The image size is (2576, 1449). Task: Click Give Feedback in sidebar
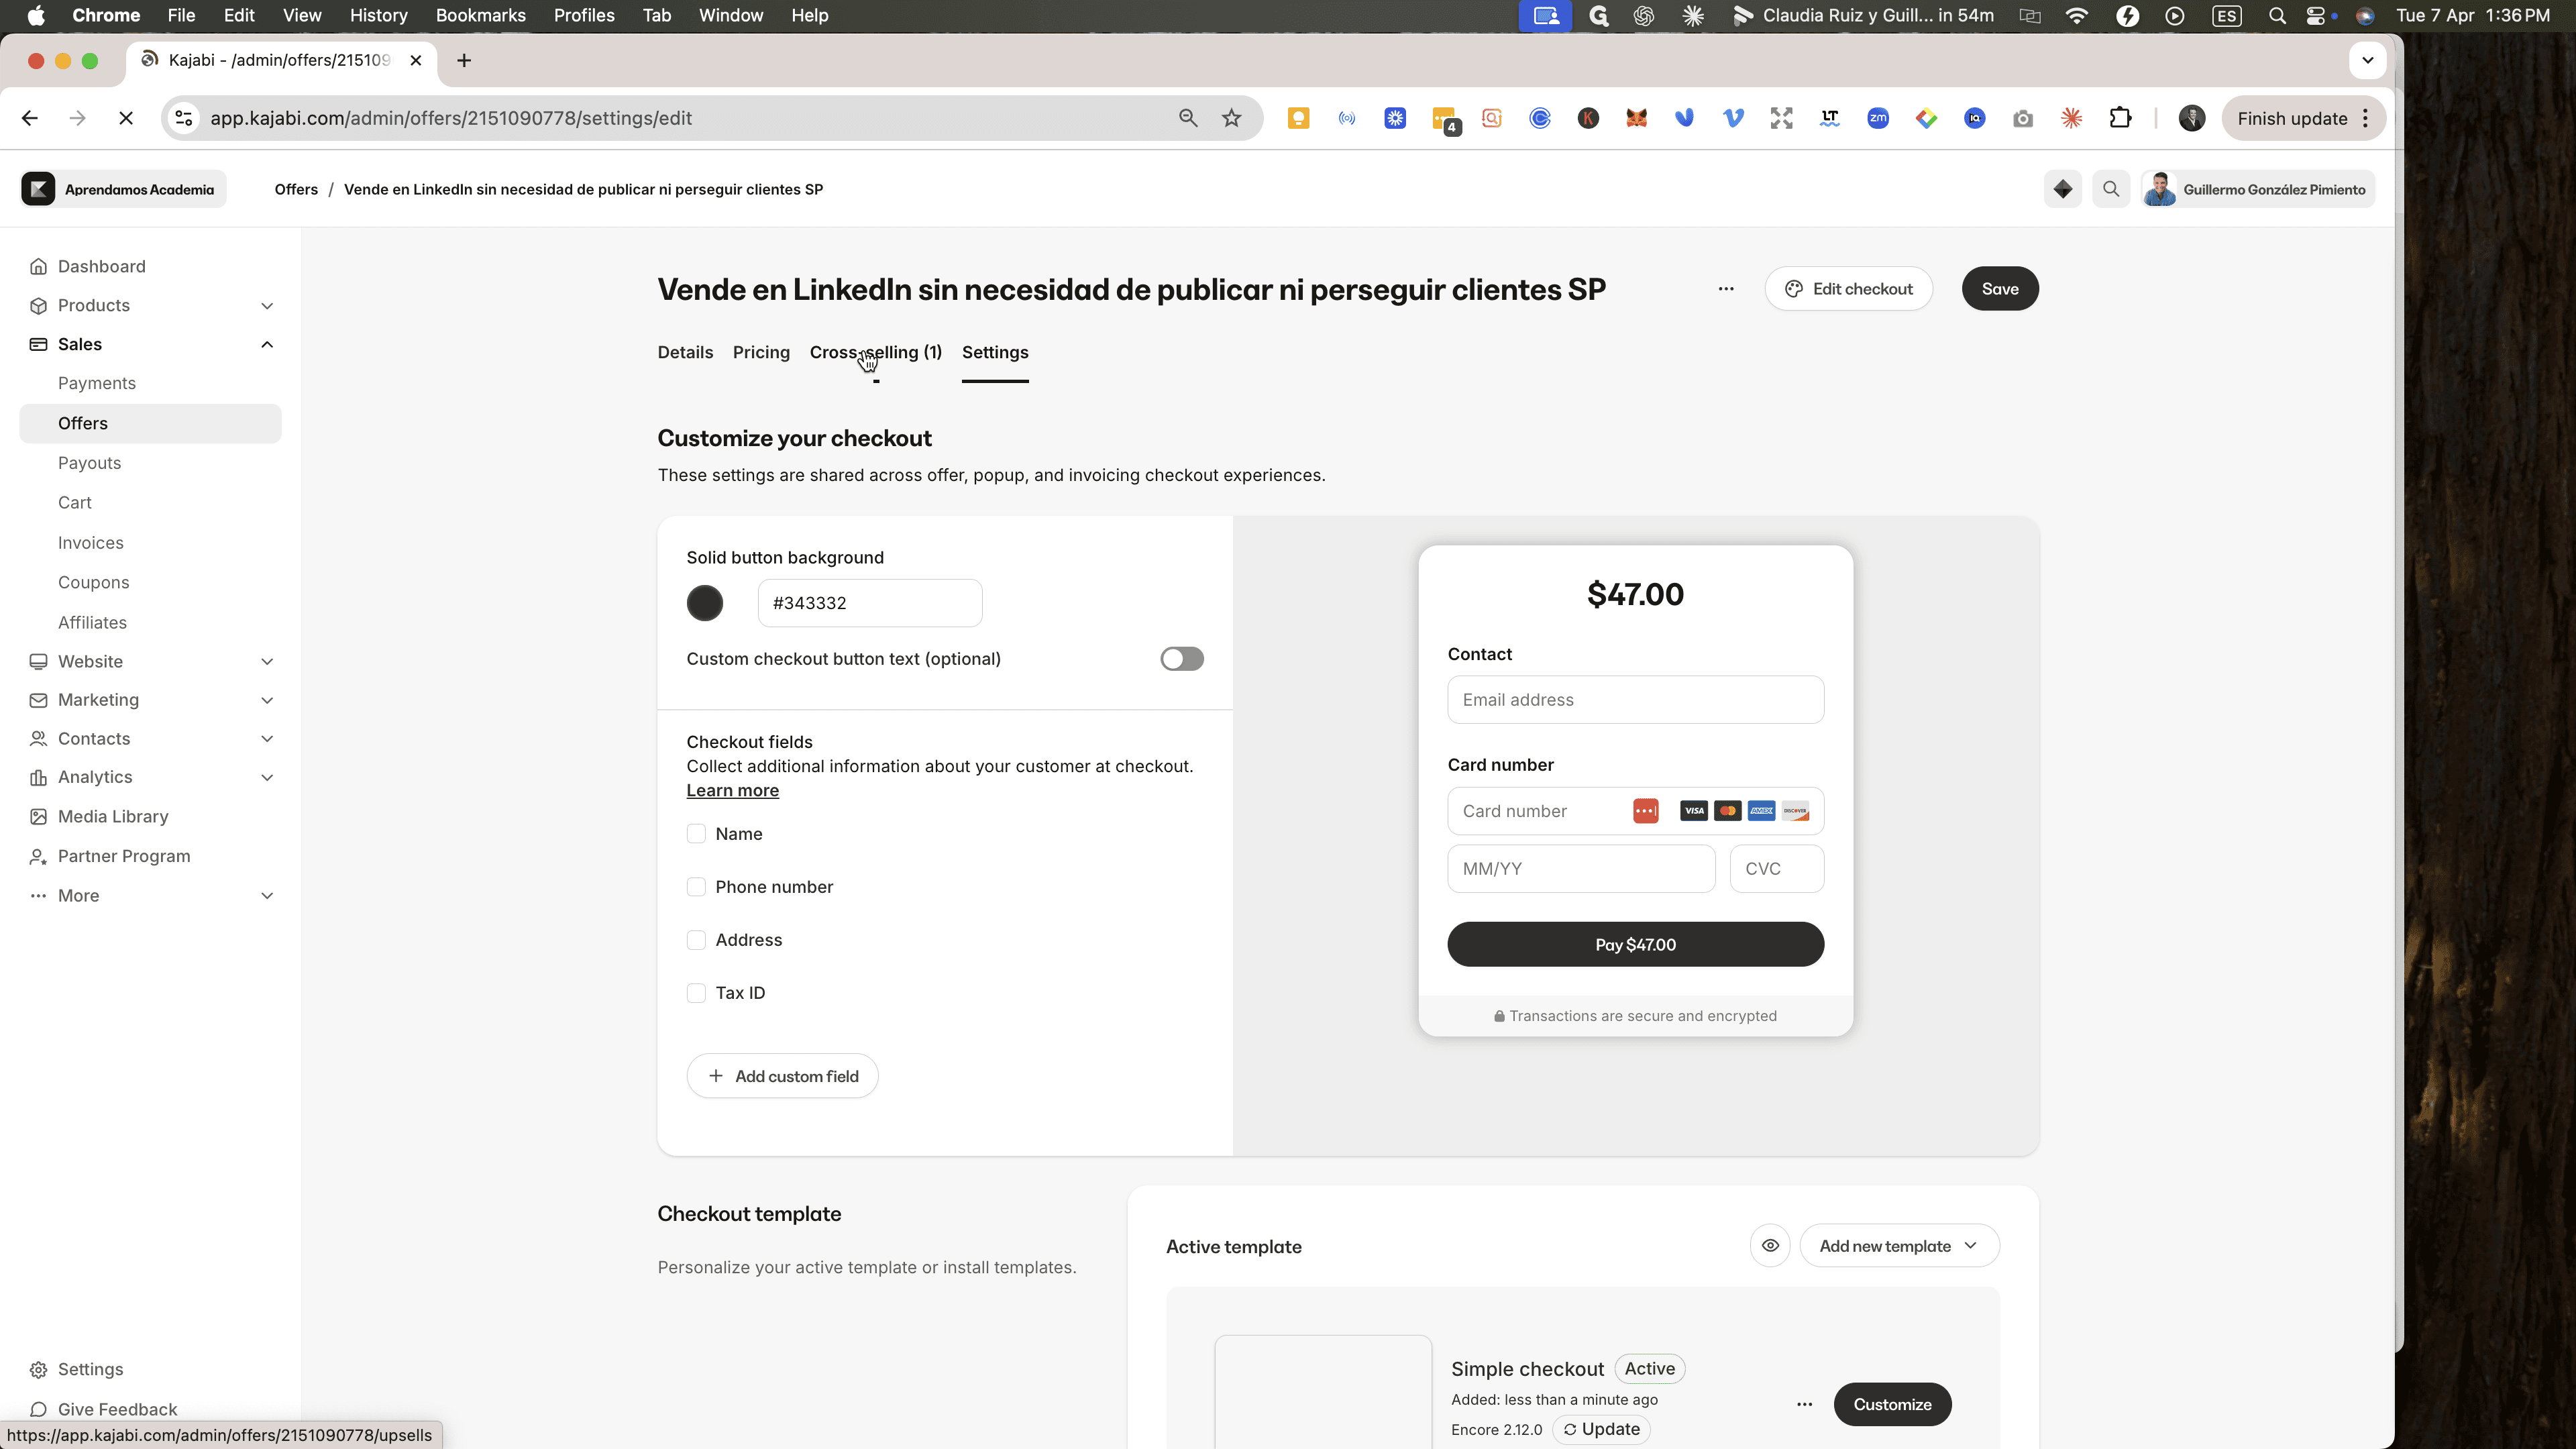[117, 1409]
